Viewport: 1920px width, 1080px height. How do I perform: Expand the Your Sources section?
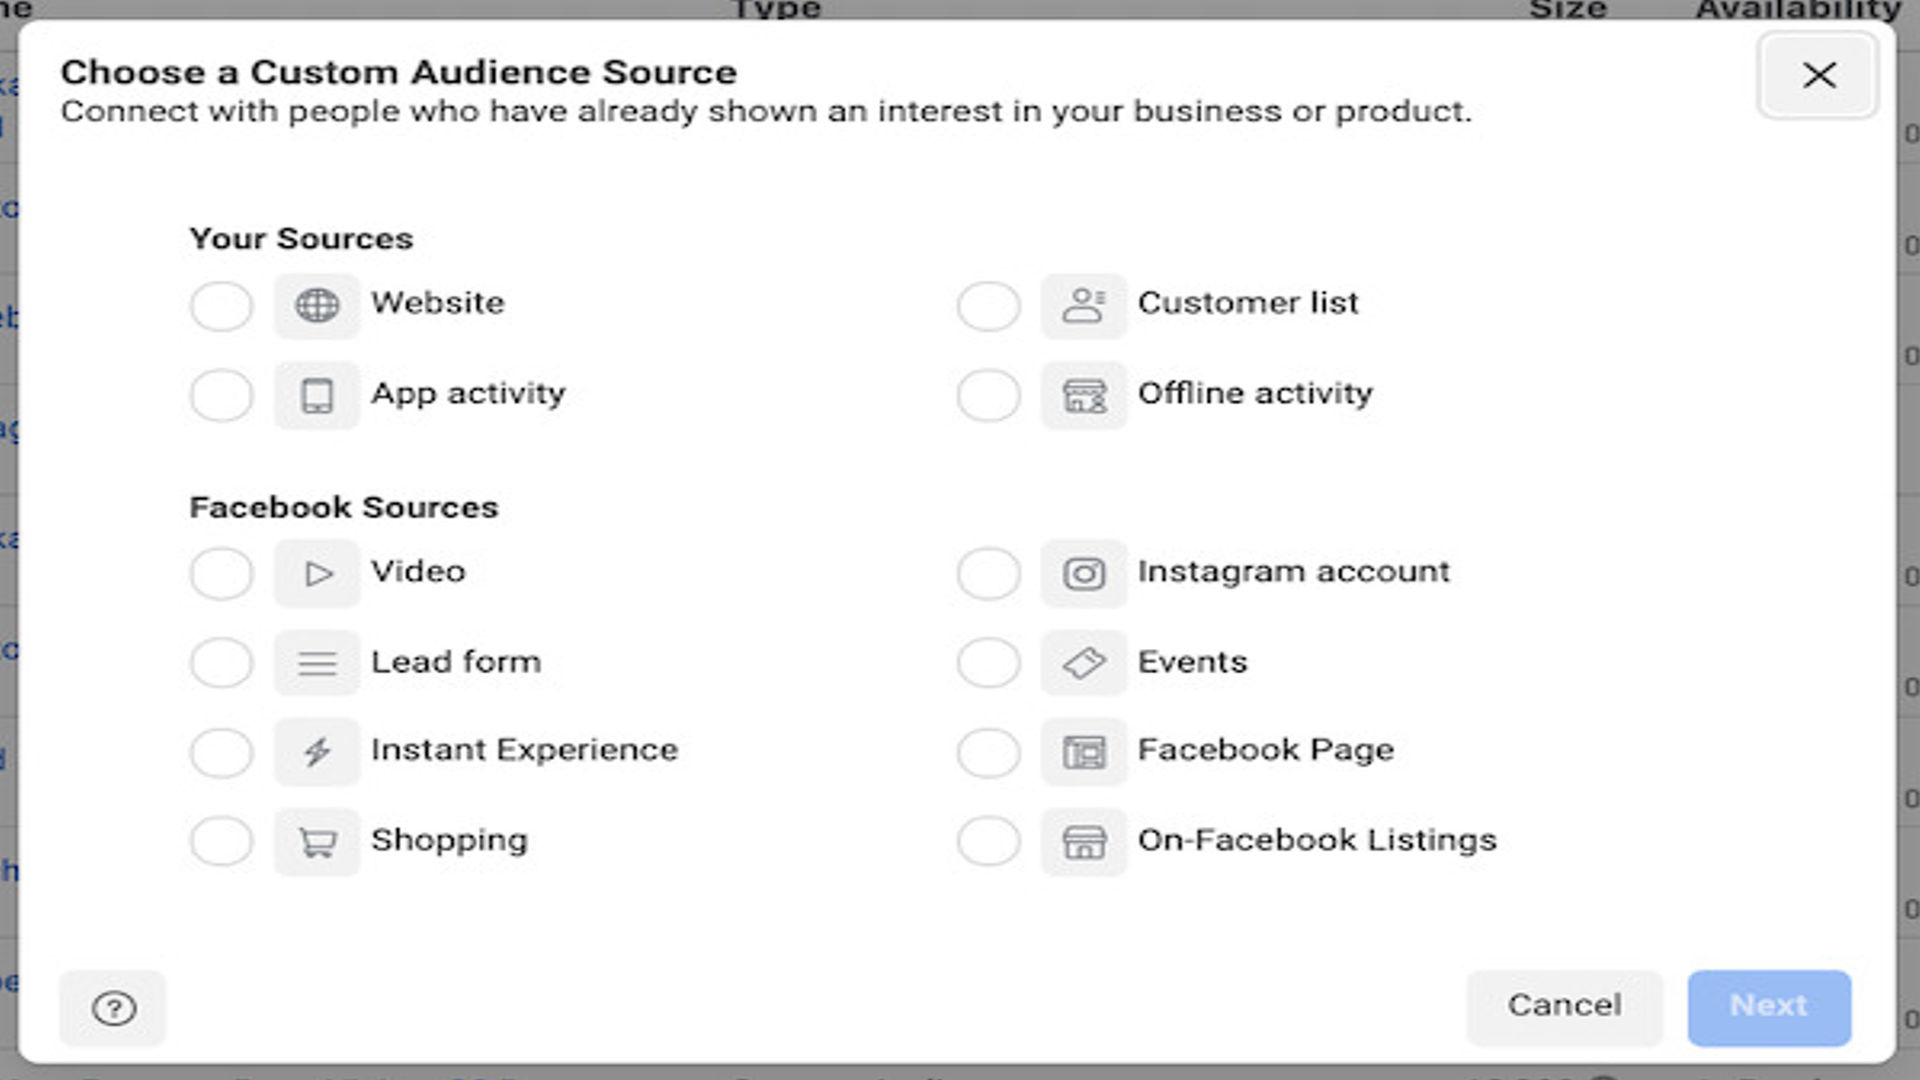point(301,236)
